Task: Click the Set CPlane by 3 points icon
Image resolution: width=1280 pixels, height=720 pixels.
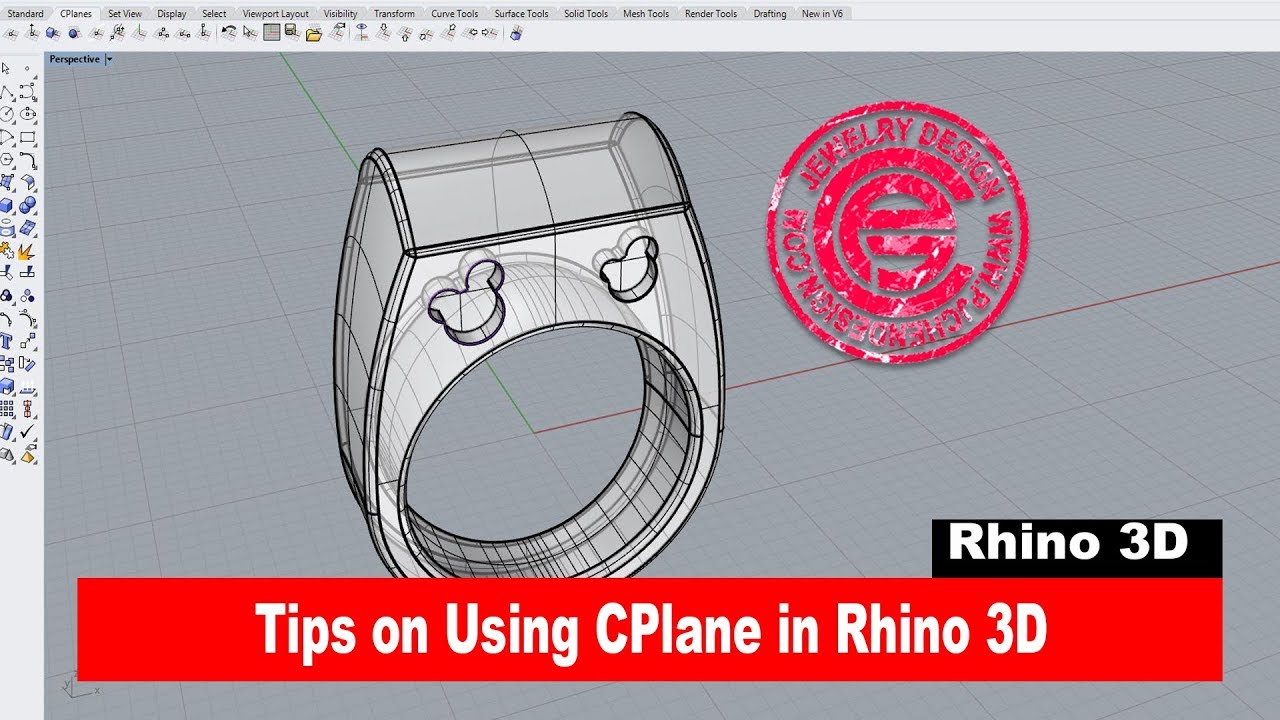Action: point(162,33)
